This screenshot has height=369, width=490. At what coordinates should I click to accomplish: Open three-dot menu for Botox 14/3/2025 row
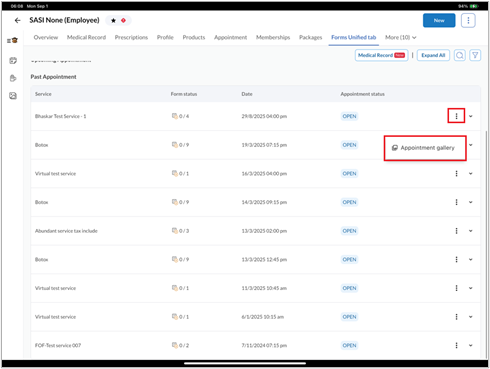[456, 202]
